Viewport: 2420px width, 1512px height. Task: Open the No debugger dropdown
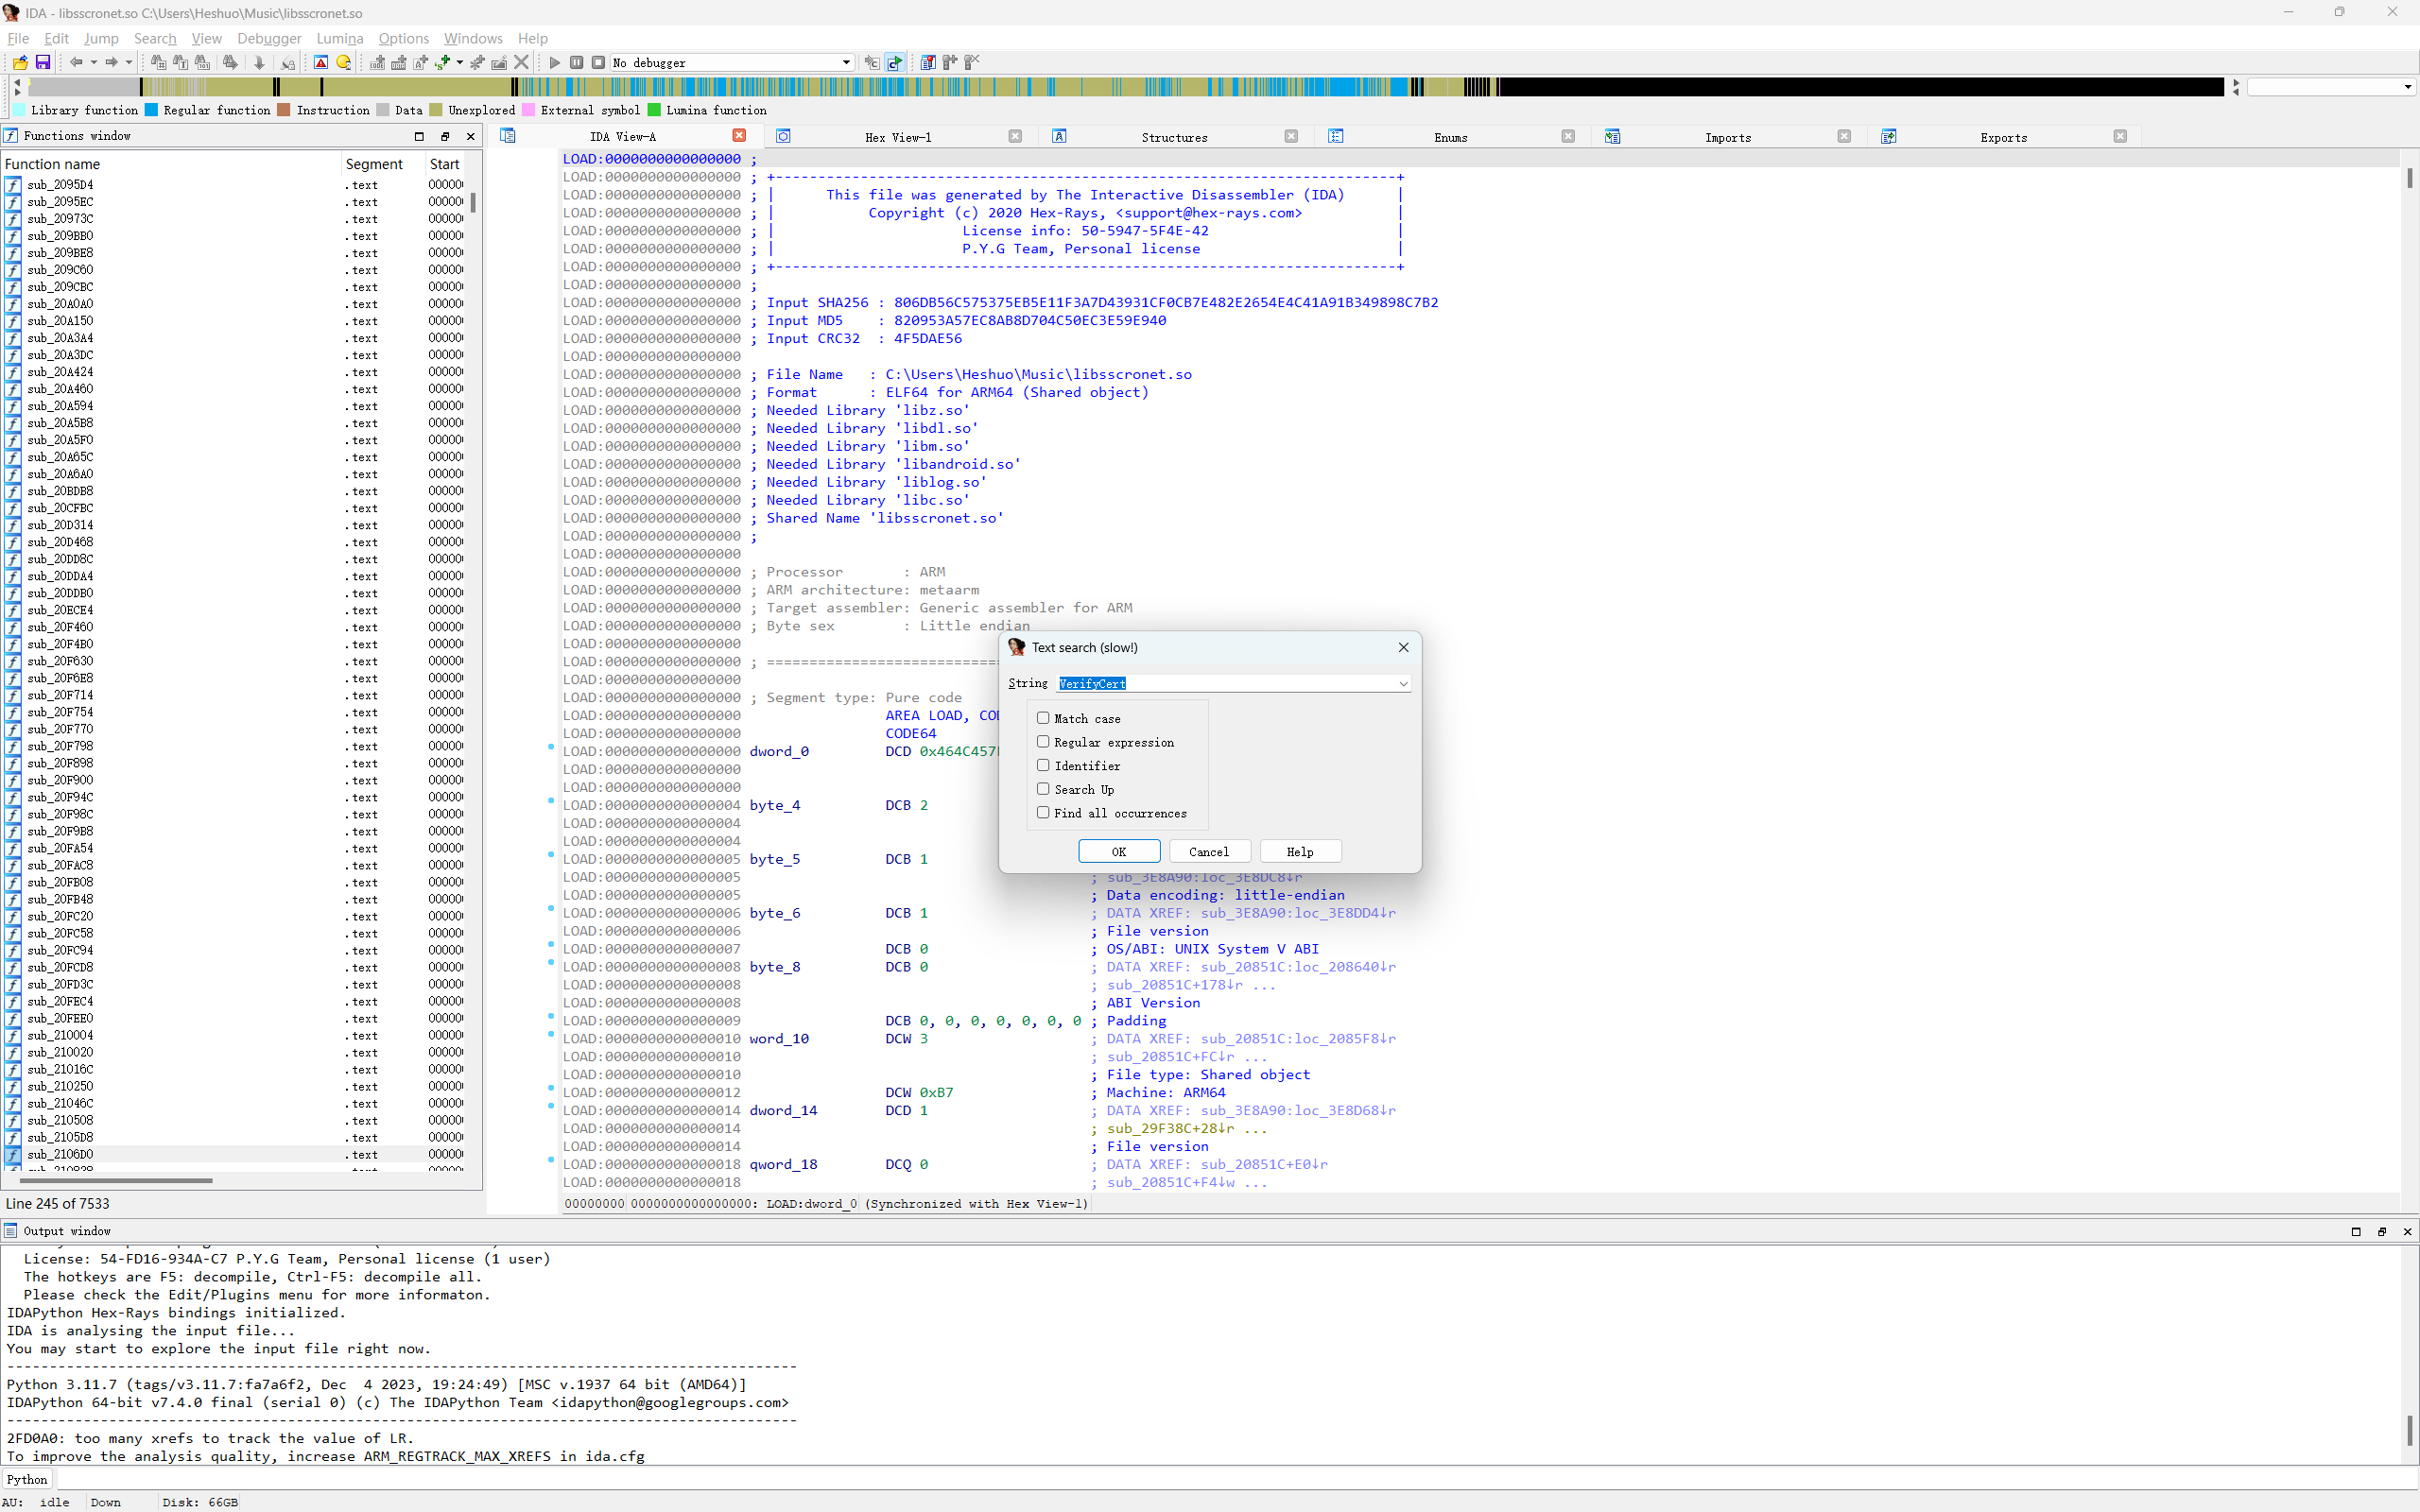click(846, 62)
